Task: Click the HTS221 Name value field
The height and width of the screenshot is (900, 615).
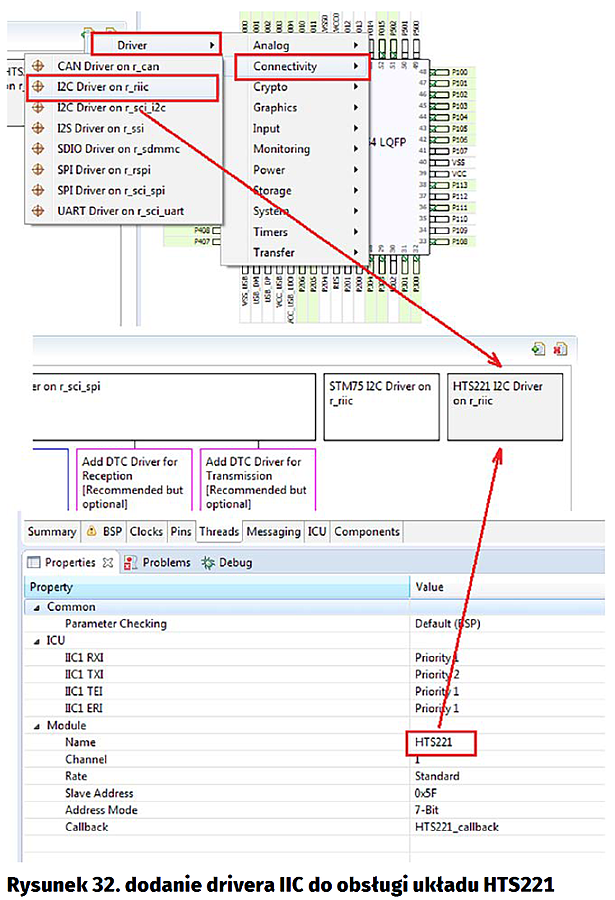Action: [440, 743]
